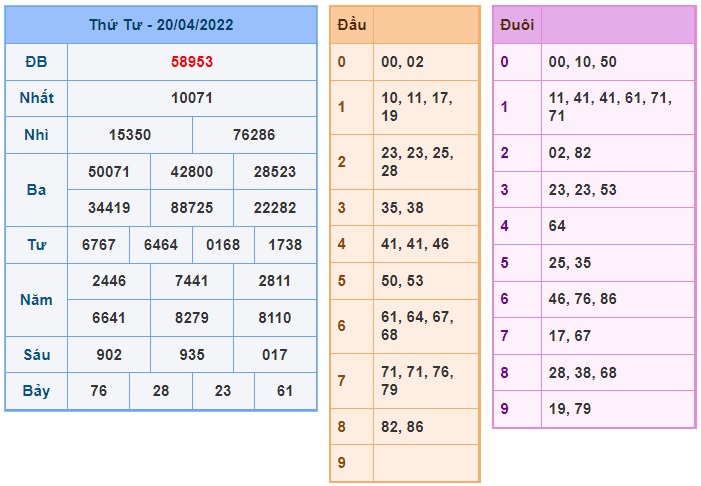Select sixth prize number 017
701x486 pixels.
pyautogui.click(x=275, y=355)
